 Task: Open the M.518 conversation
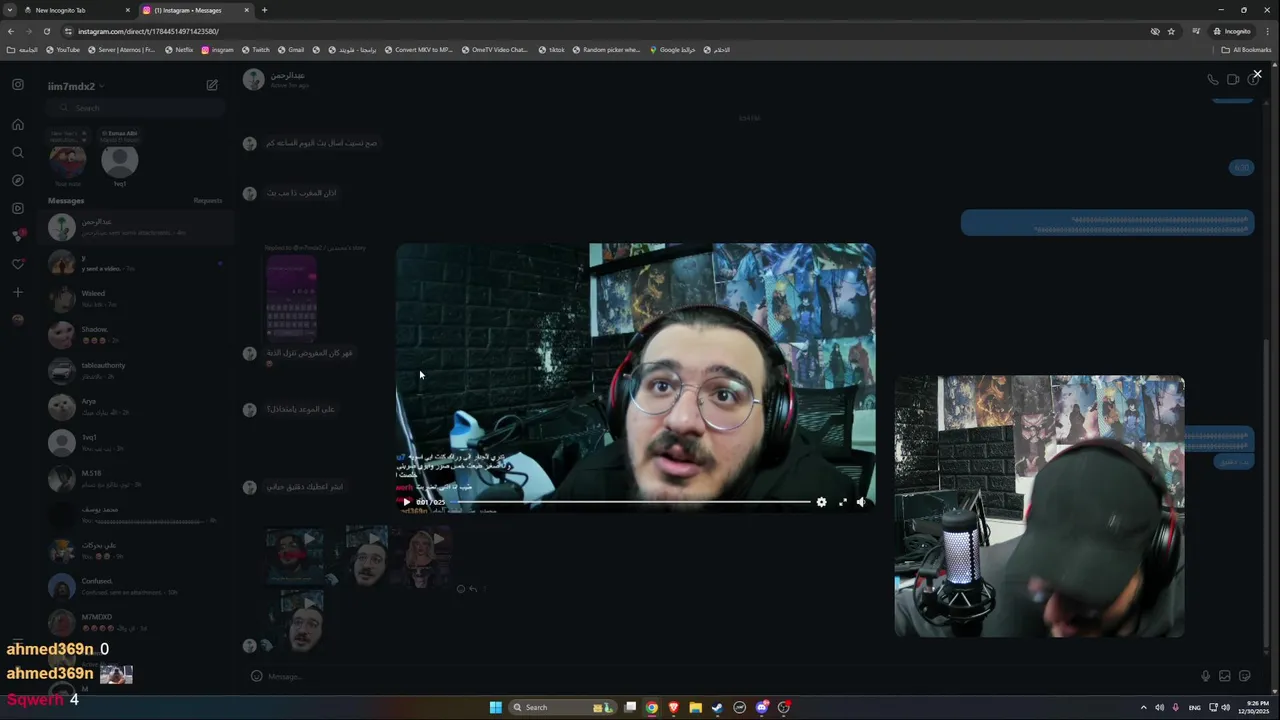[x=134, y=479]
